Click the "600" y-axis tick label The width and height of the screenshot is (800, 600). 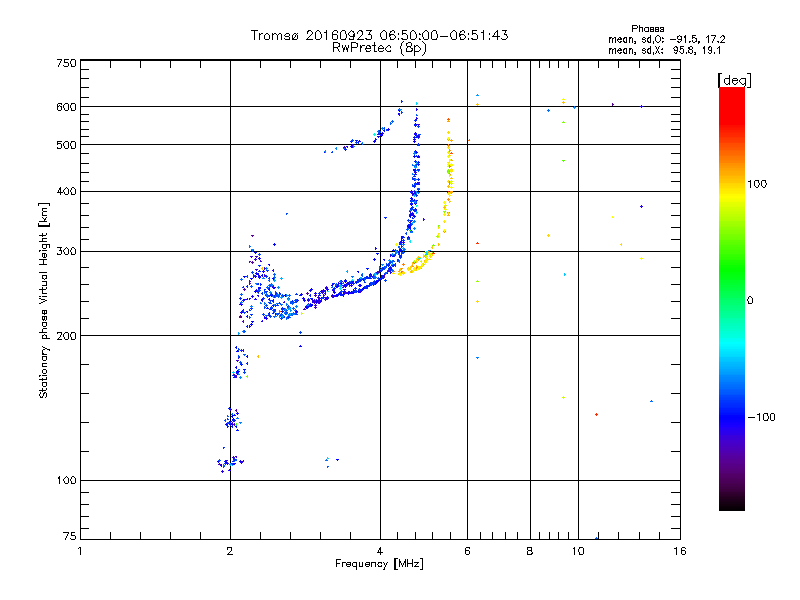66,107
